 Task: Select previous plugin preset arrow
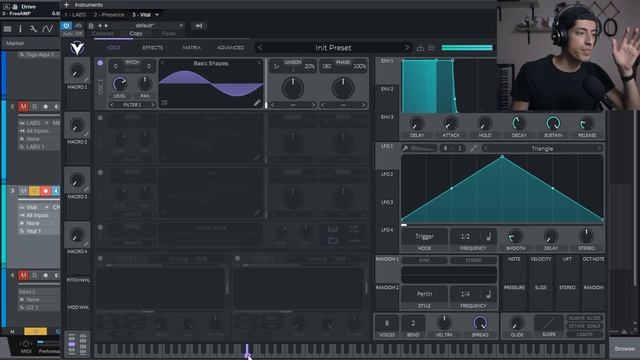point(99,26)
